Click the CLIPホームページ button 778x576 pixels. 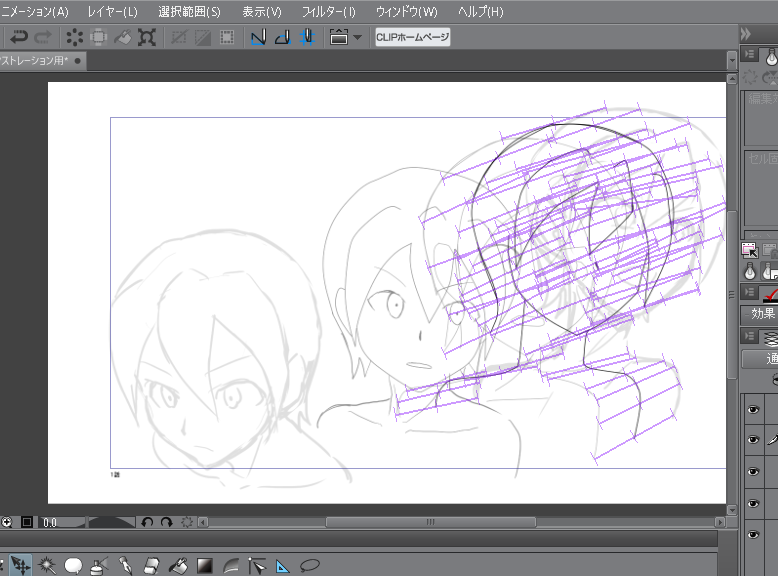click(x=412, y=37)
